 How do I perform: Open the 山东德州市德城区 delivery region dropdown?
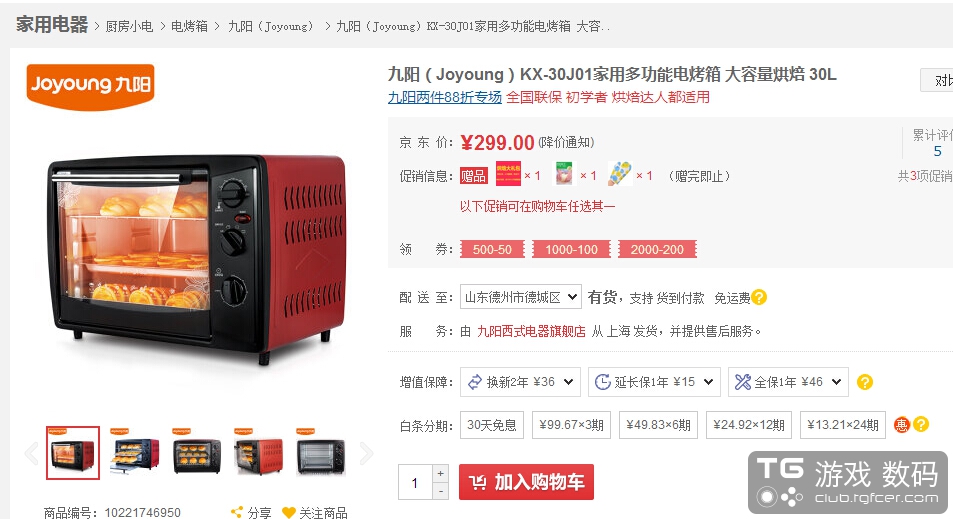(521, 297)
